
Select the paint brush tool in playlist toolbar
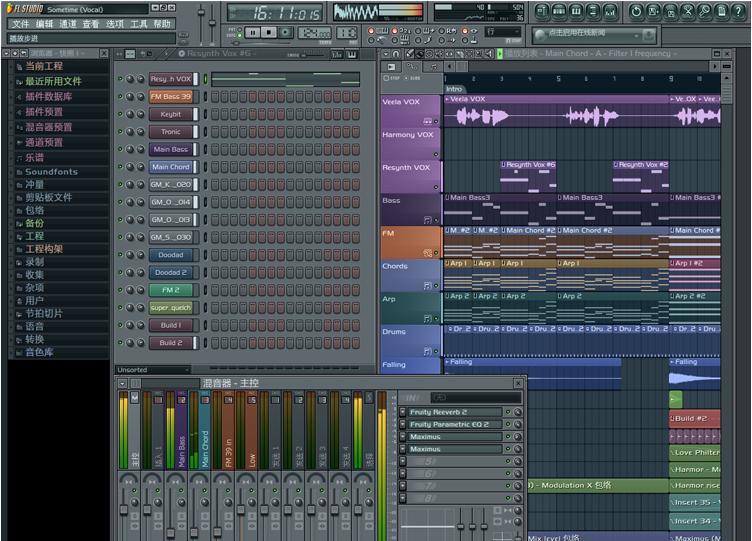(419, 54)
